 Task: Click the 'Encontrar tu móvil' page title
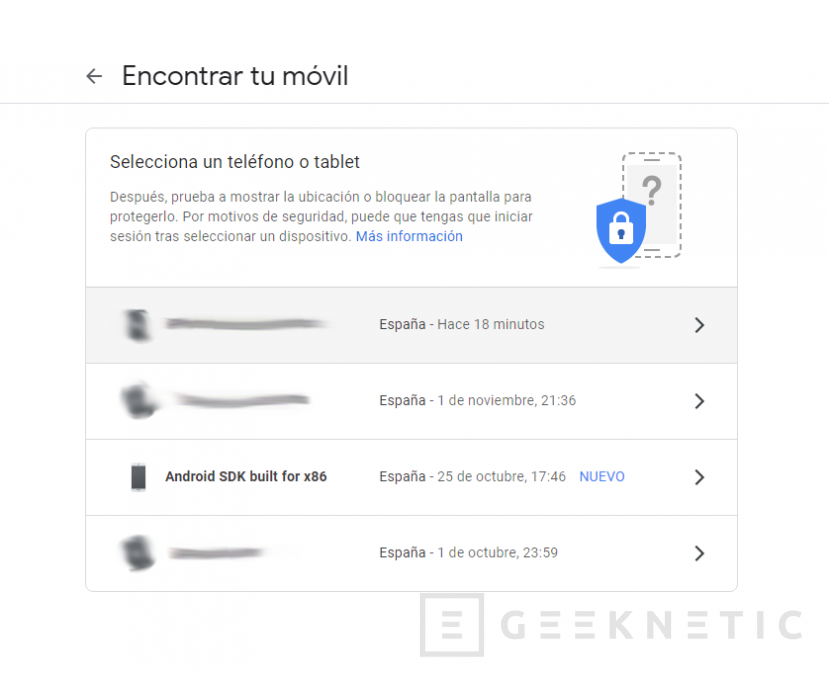tap(235, 76)
